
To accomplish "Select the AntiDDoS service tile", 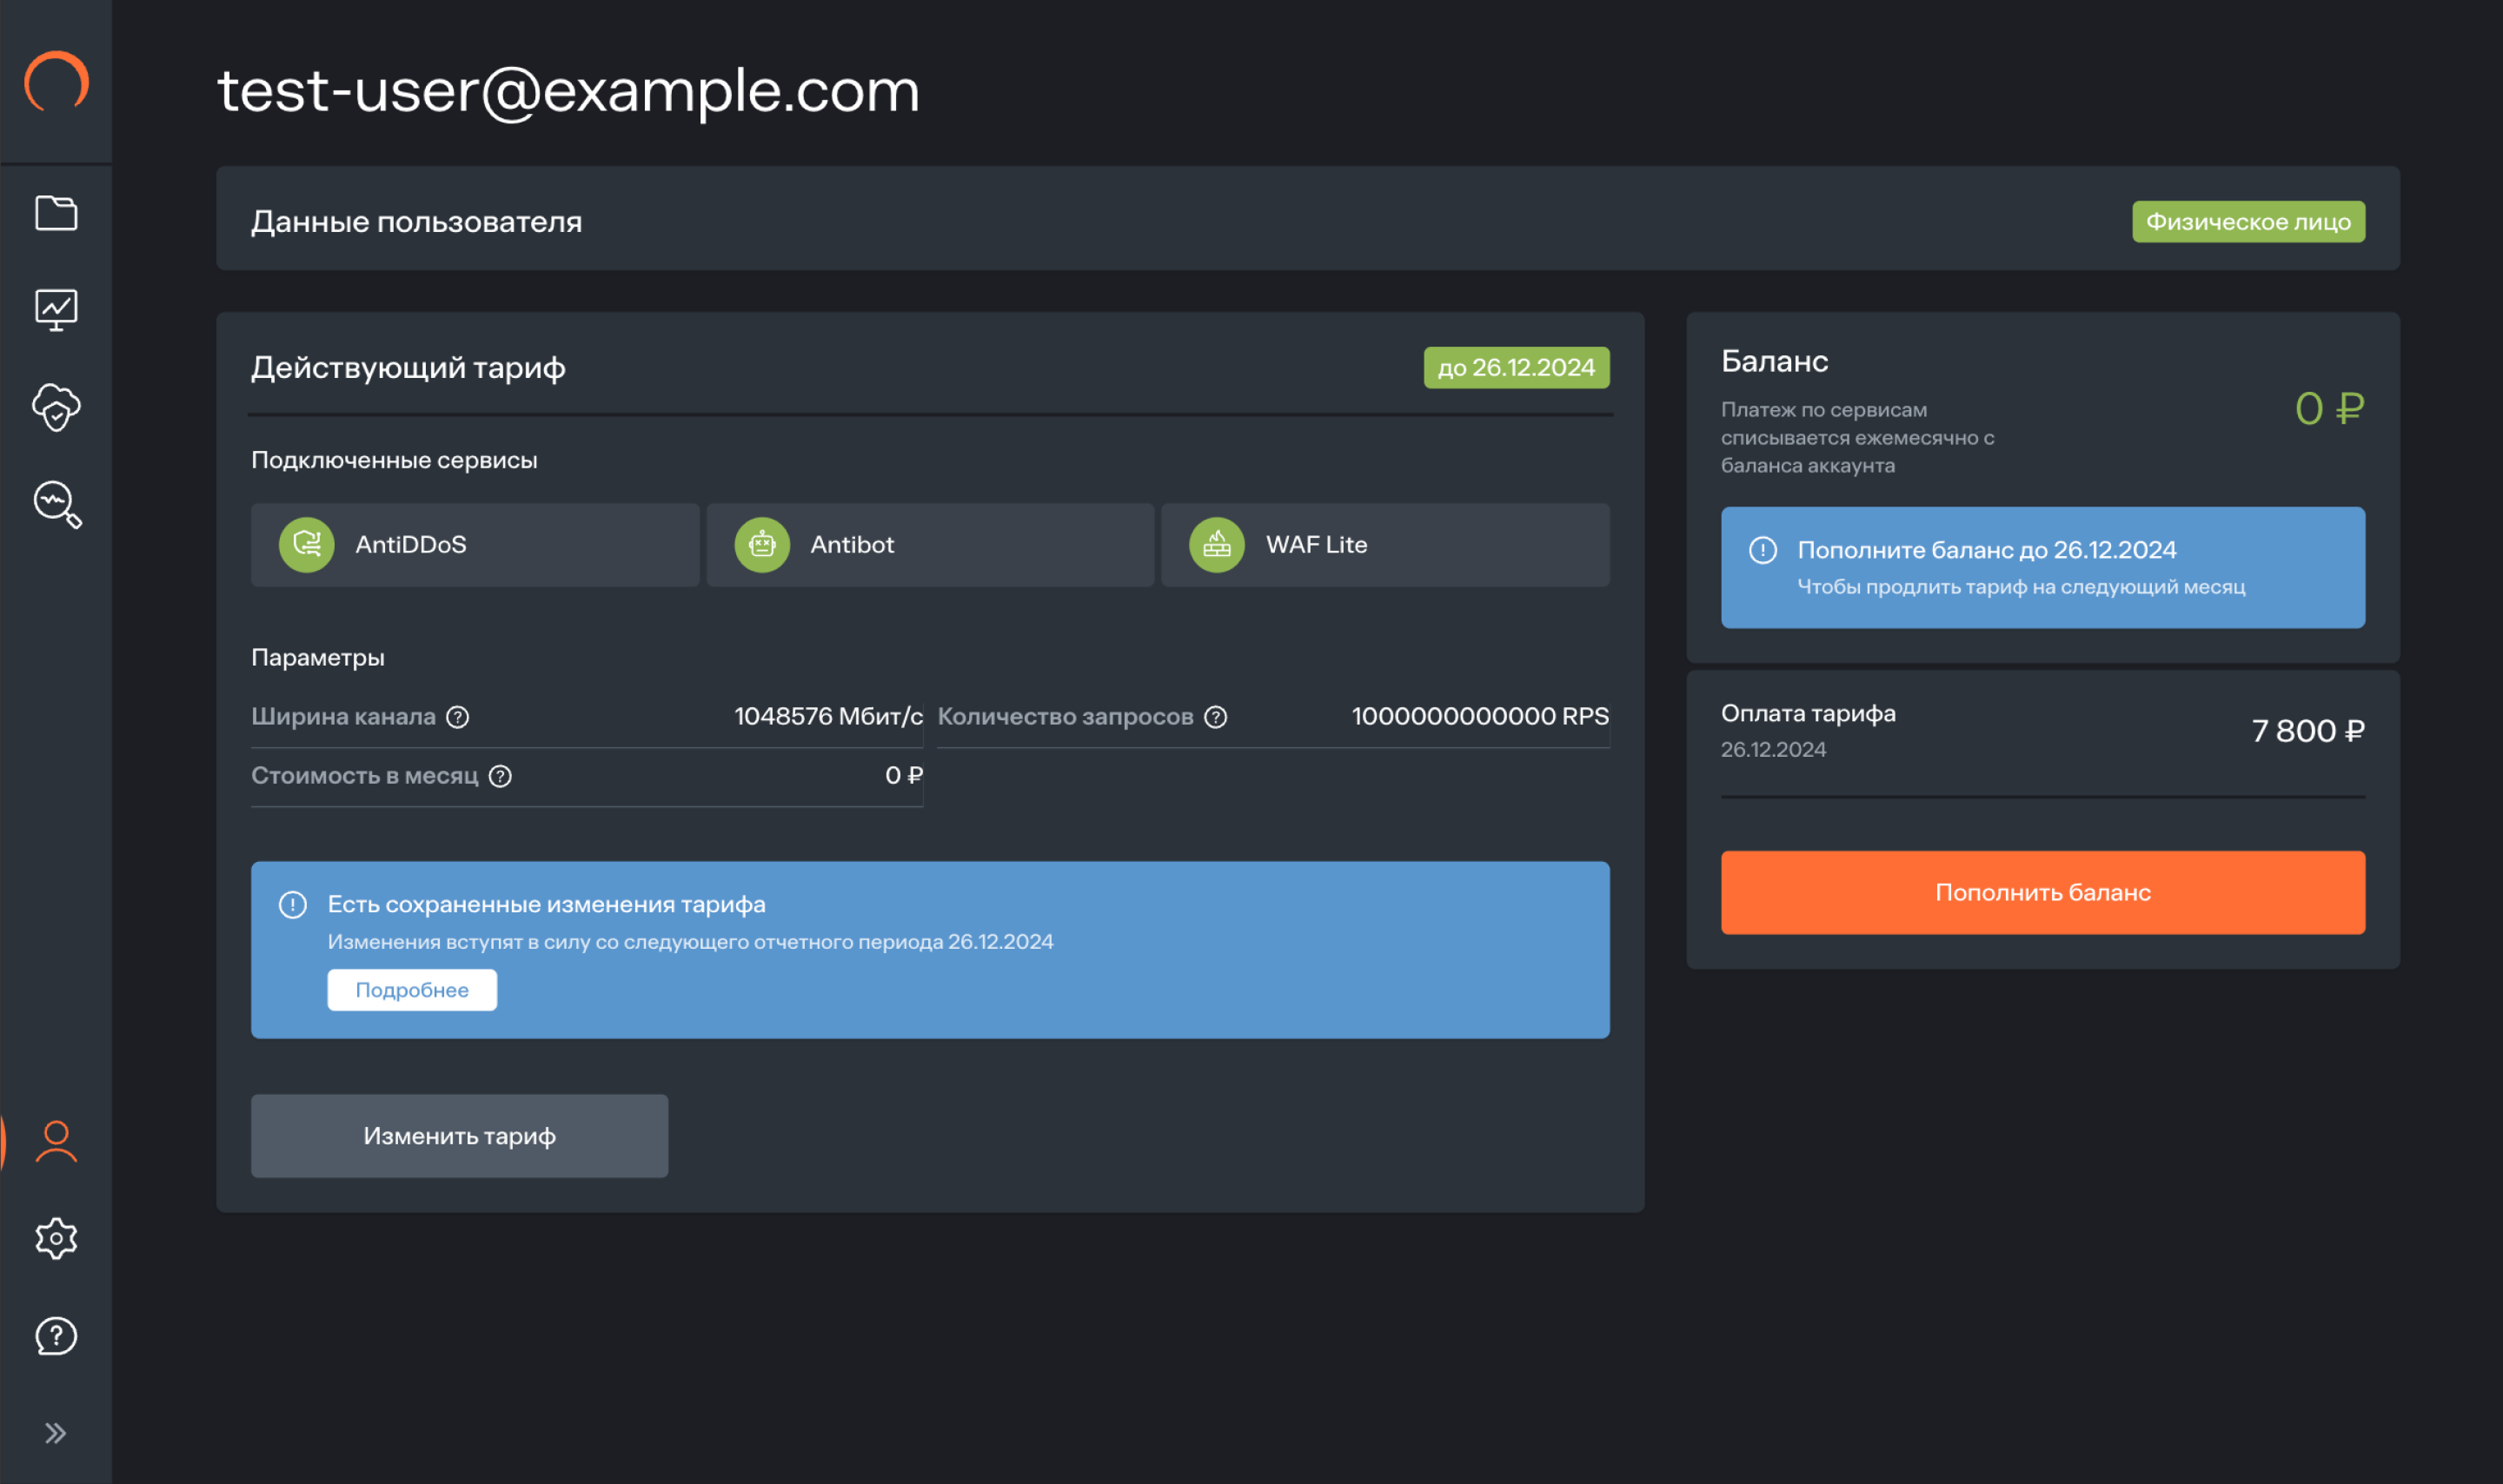I will (475, 545).
